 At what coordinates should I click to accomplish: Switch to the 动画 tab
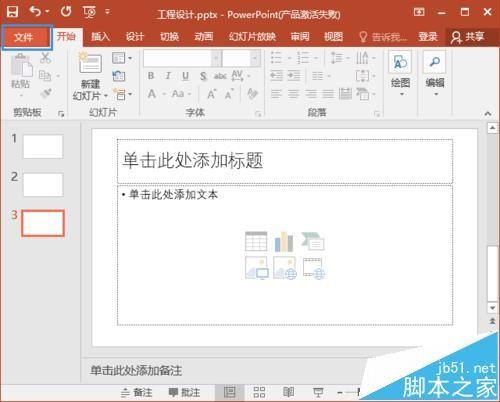tap(204, 36)
